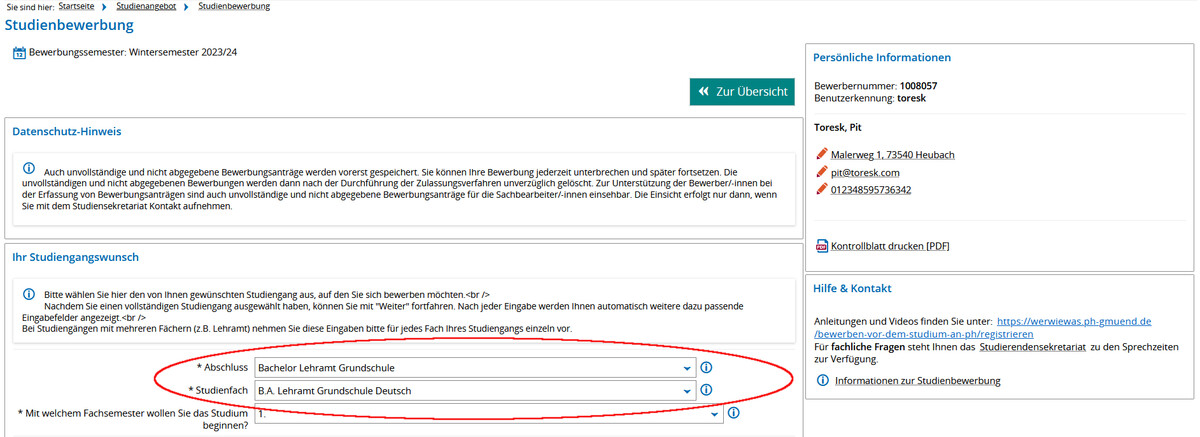Show info for the Studienfach field
This screenshot has height=437, width=1200.
(x=706, y=390)
